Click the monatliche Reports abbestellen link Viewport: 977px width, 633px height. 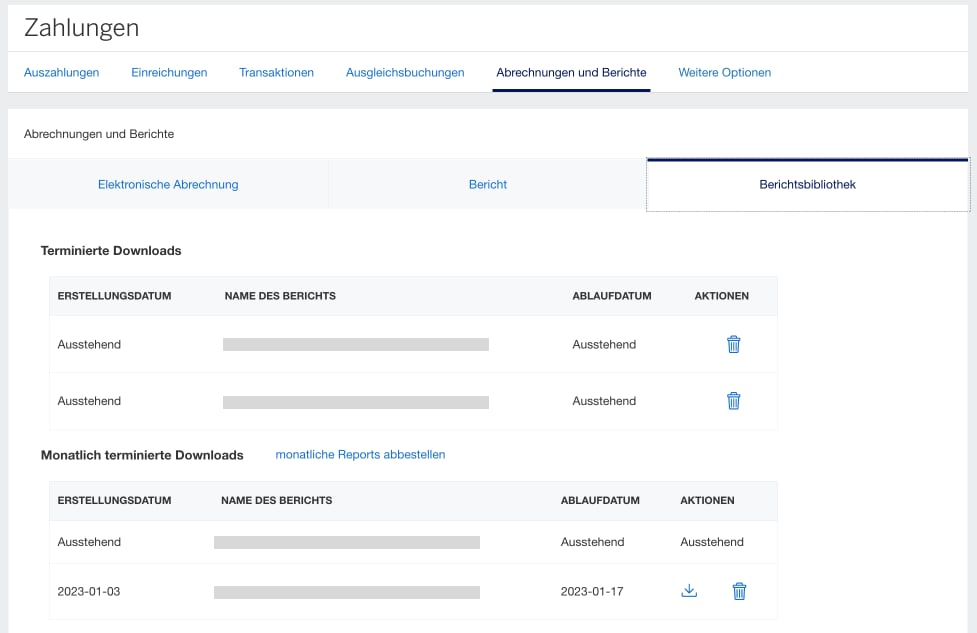pyautogui.click(x=360, y=454)
